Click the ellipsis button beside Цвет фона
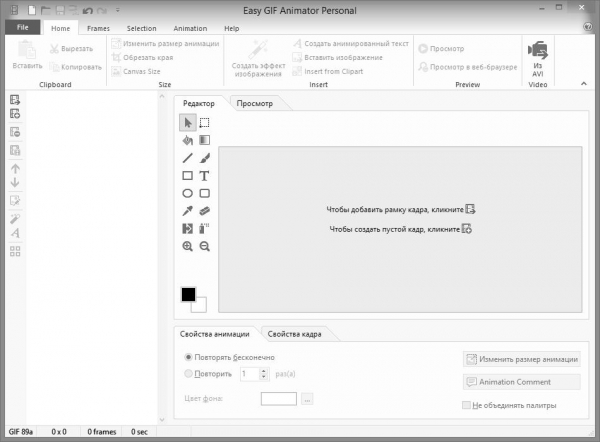Image resolution: width=600 pixels, height=442 pixels. click(307, 399)
